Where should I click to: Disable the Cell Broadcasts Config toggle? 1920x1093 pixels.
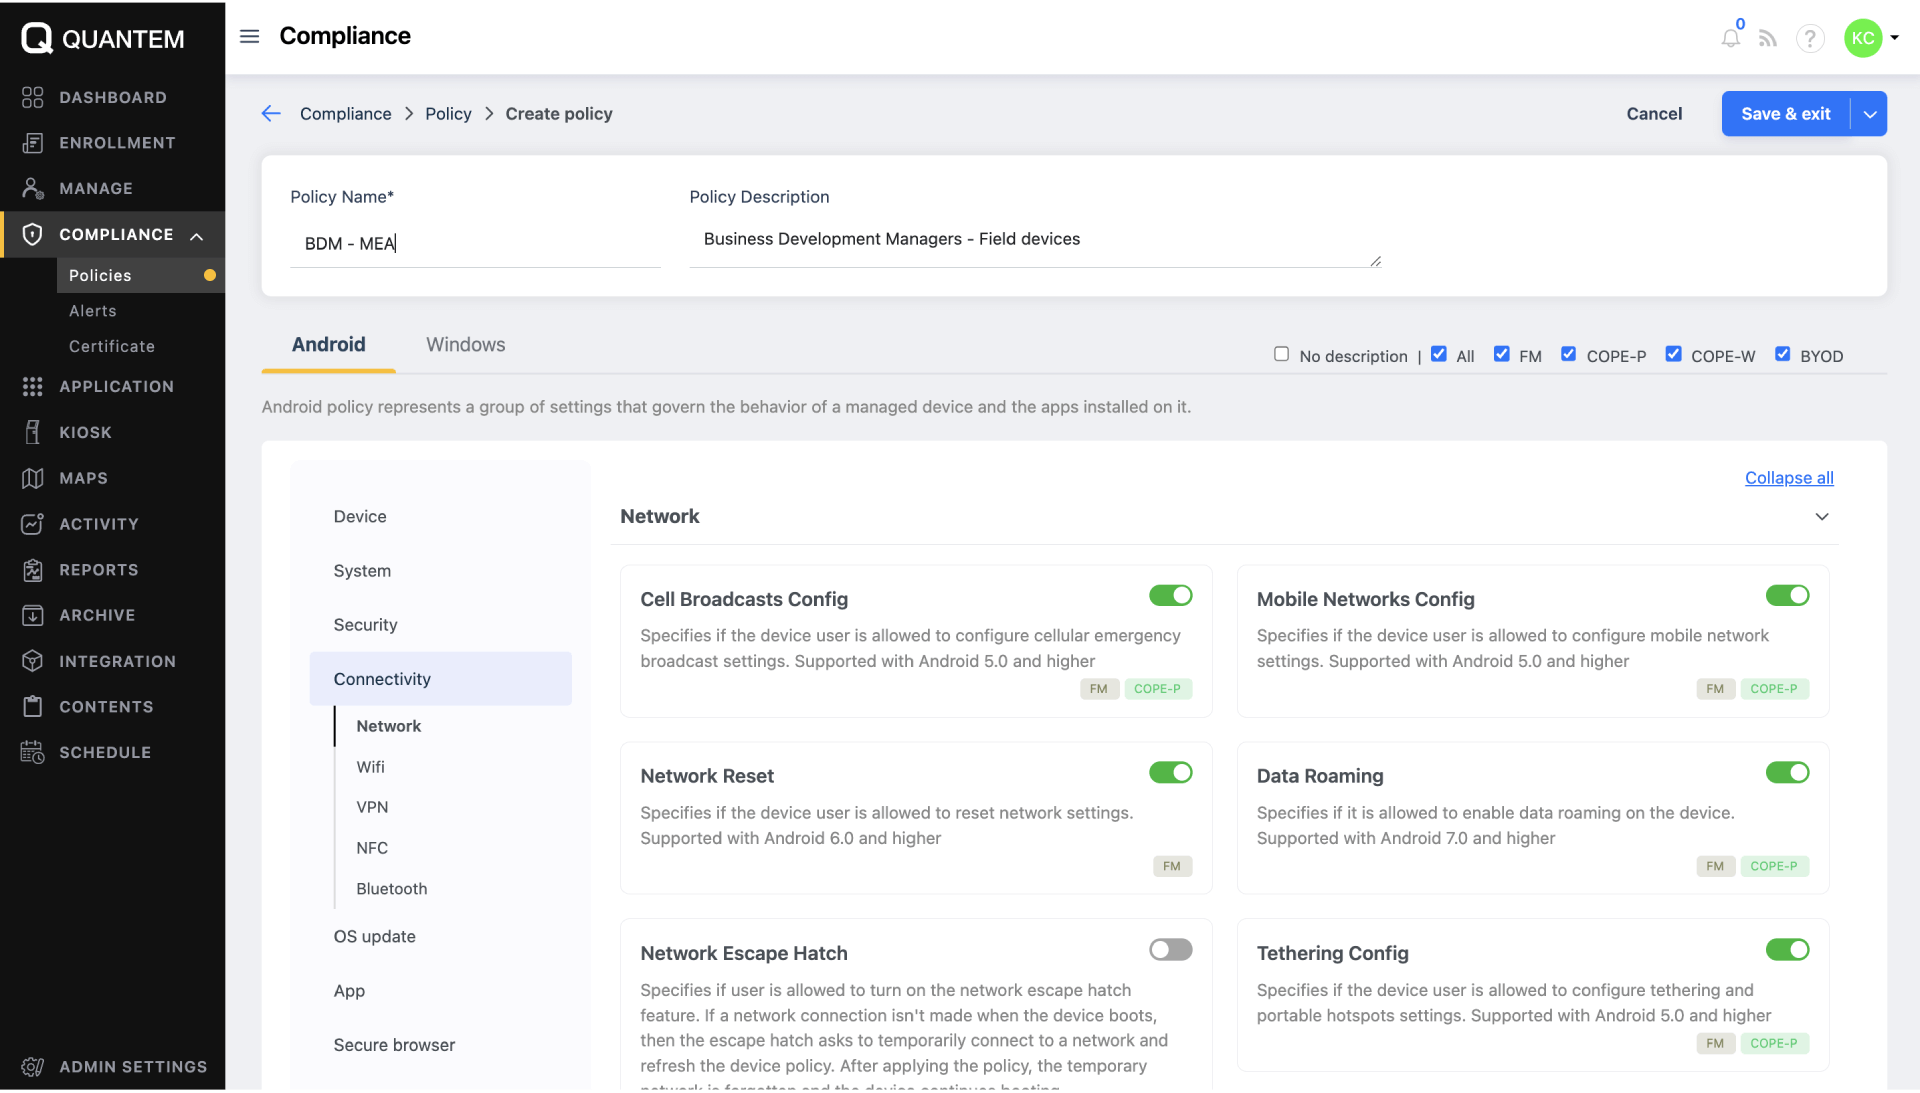[1170, 596]
